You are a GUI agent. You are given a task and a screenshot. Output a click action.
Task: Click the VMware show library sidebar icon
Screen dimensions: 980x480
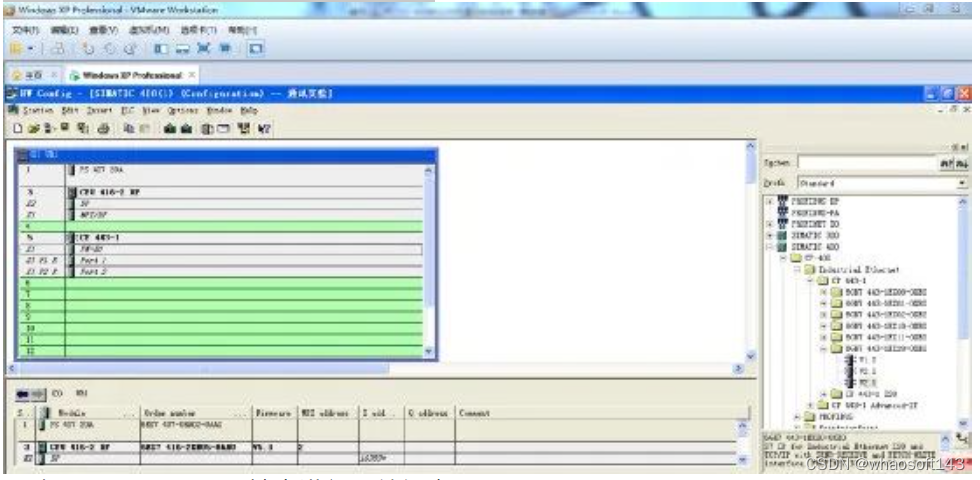click(161, 49)
